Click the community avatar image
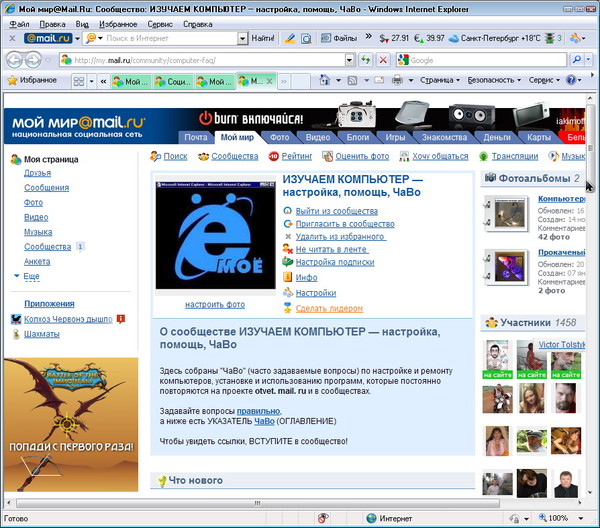Viewport: 600px width, 528px height. [x=215, y=235]
